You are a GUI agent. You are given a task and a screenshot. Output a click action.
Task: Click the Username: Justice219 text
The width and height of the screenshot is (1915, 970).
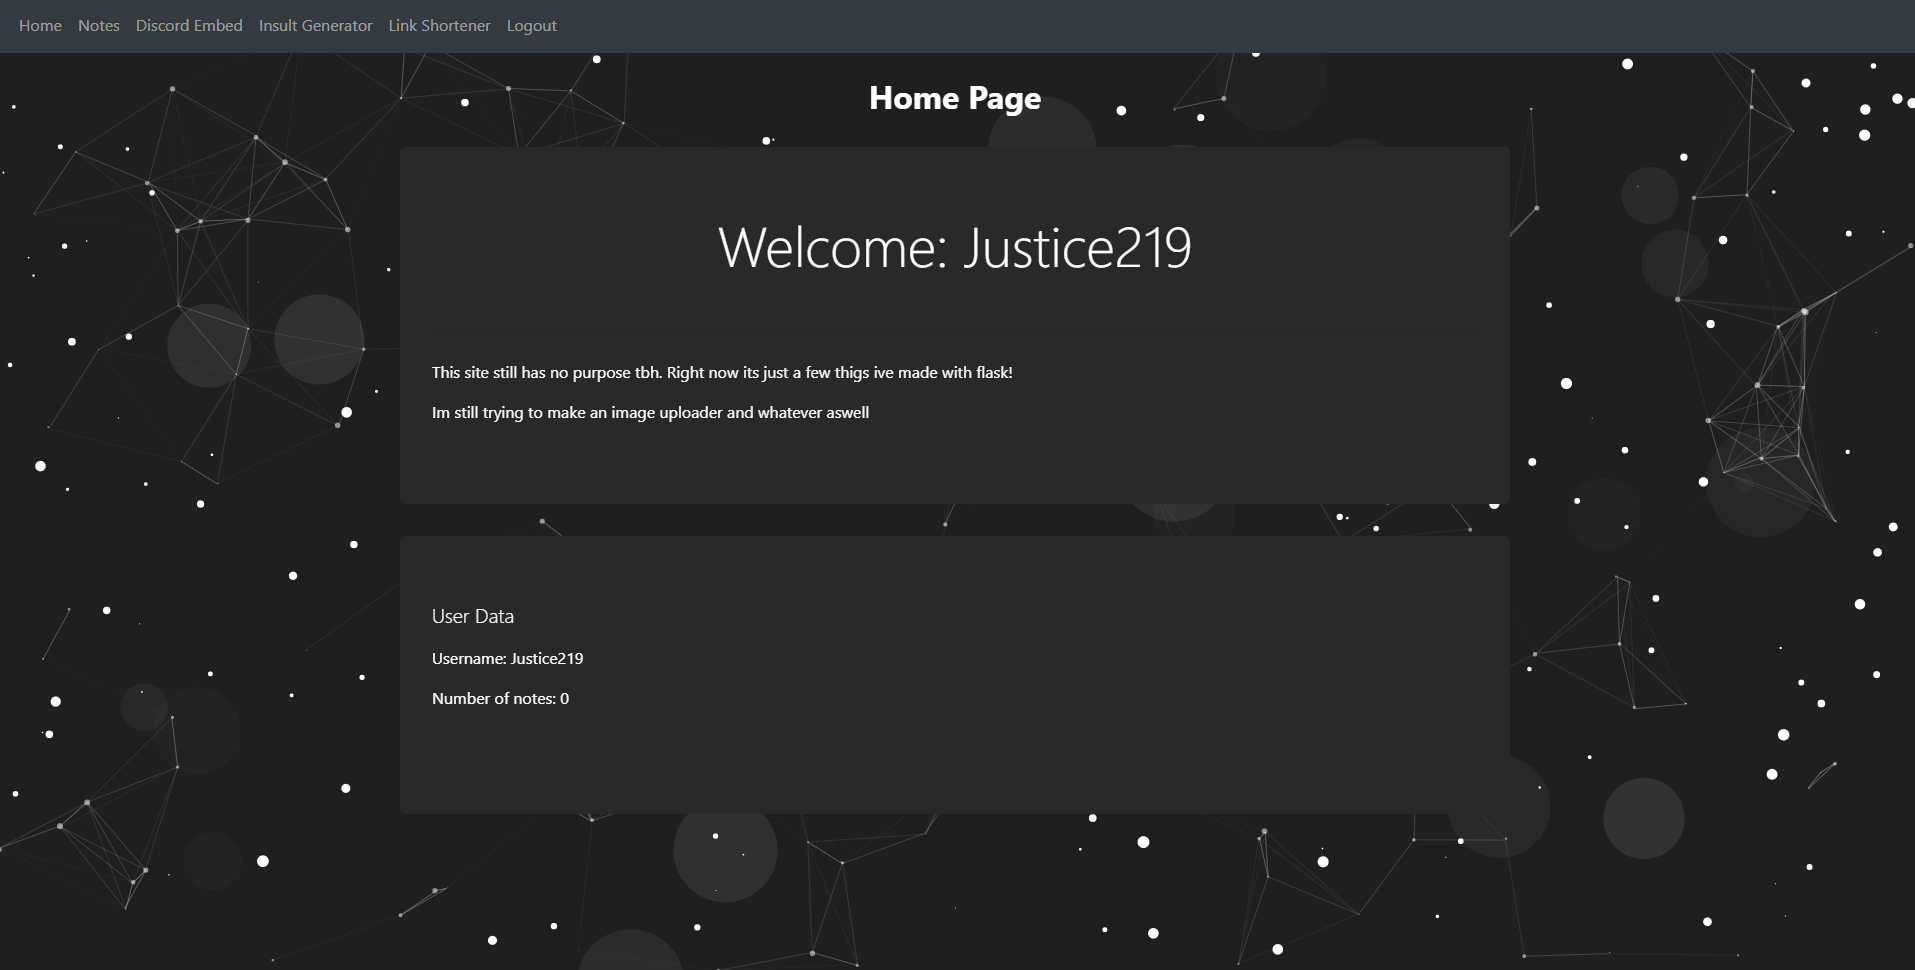point(507,658)
